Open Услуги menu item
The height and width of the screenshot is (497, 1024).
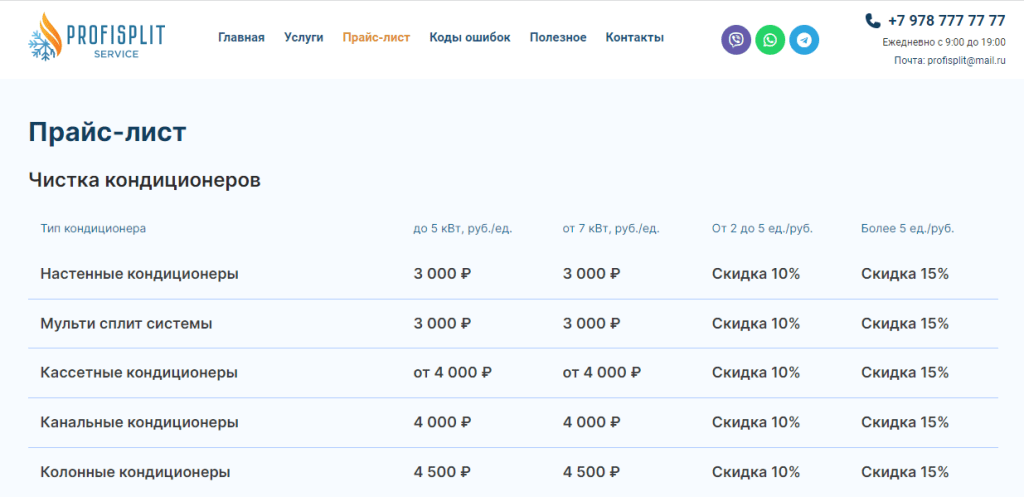click(303, 38)
